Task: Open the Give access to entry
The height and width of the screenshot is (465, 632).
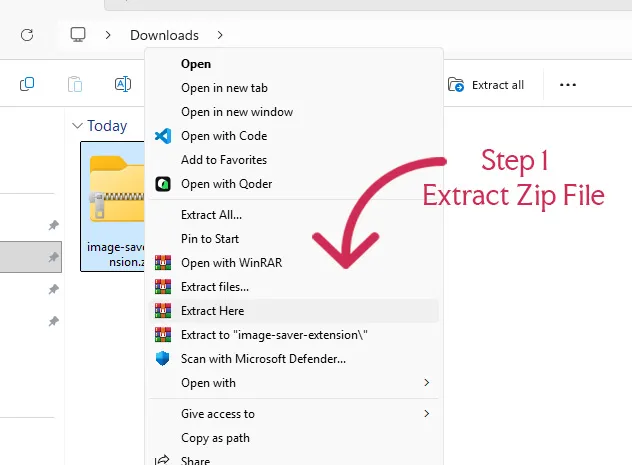Action: click(x=294, y=414)
